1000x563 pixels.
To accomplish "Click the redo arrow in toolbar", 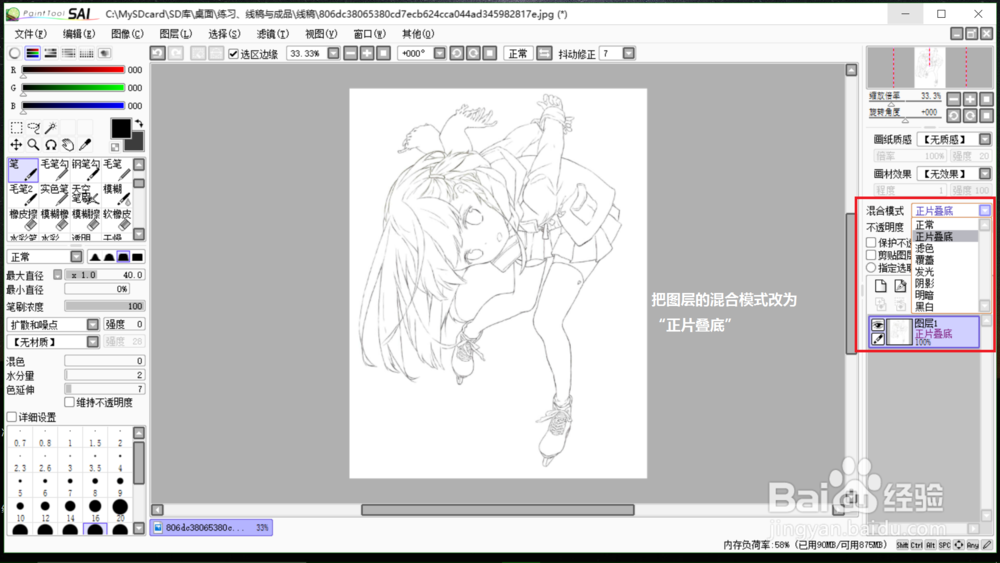I will [x=175, y=54].
